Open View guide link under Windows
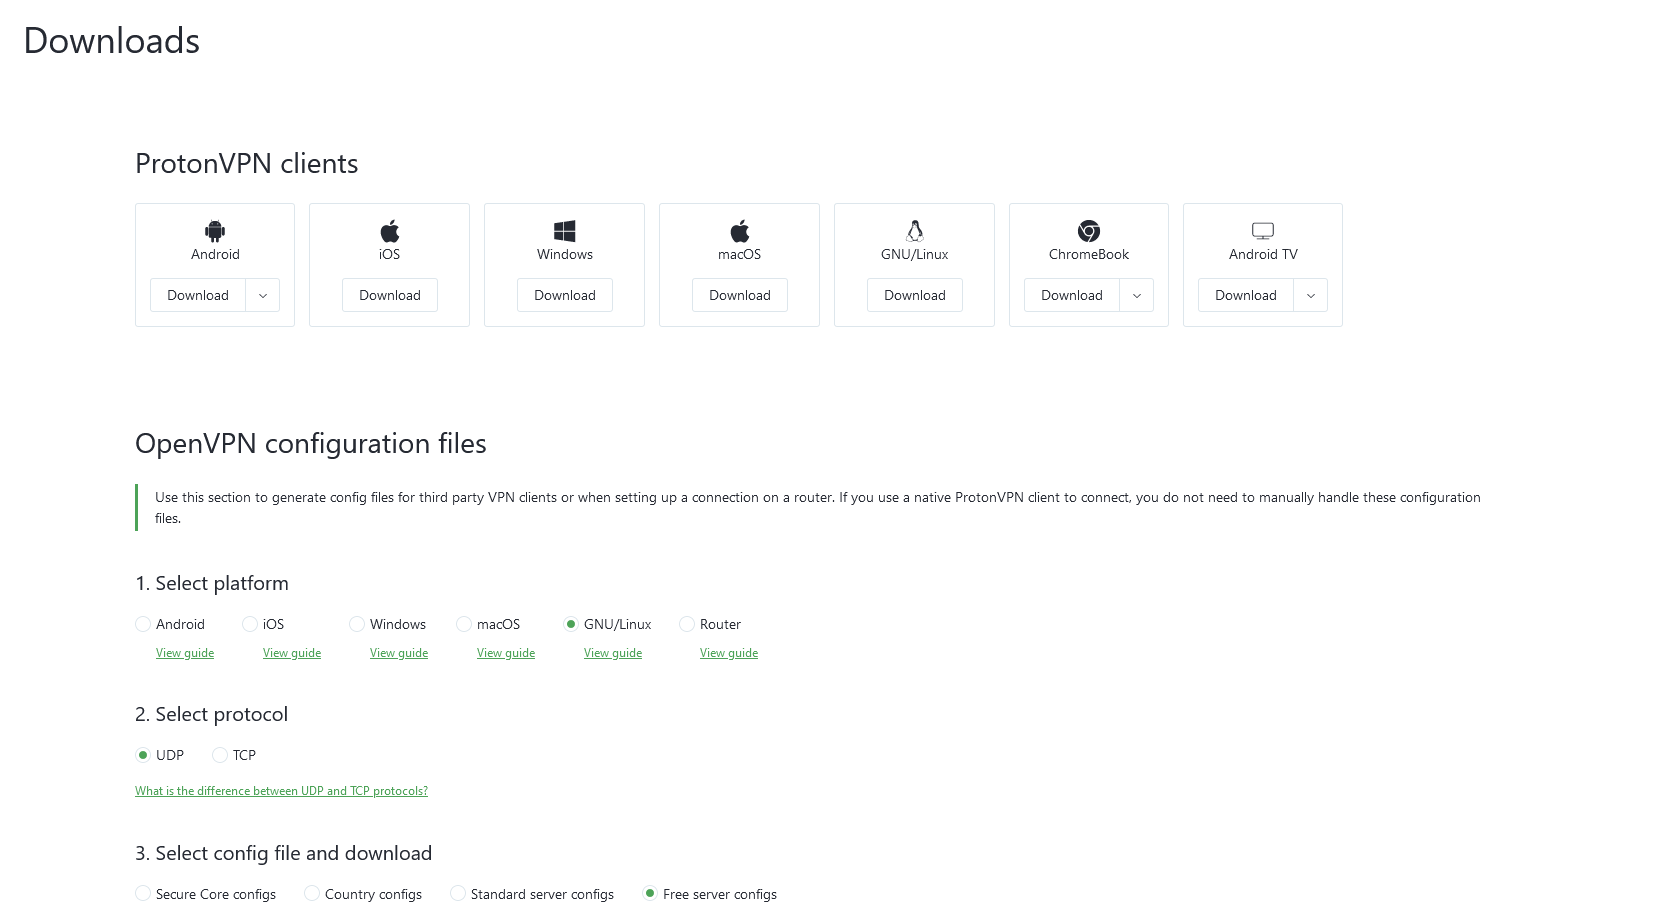Screen dimensions: 1654x917 coord(399,653)
